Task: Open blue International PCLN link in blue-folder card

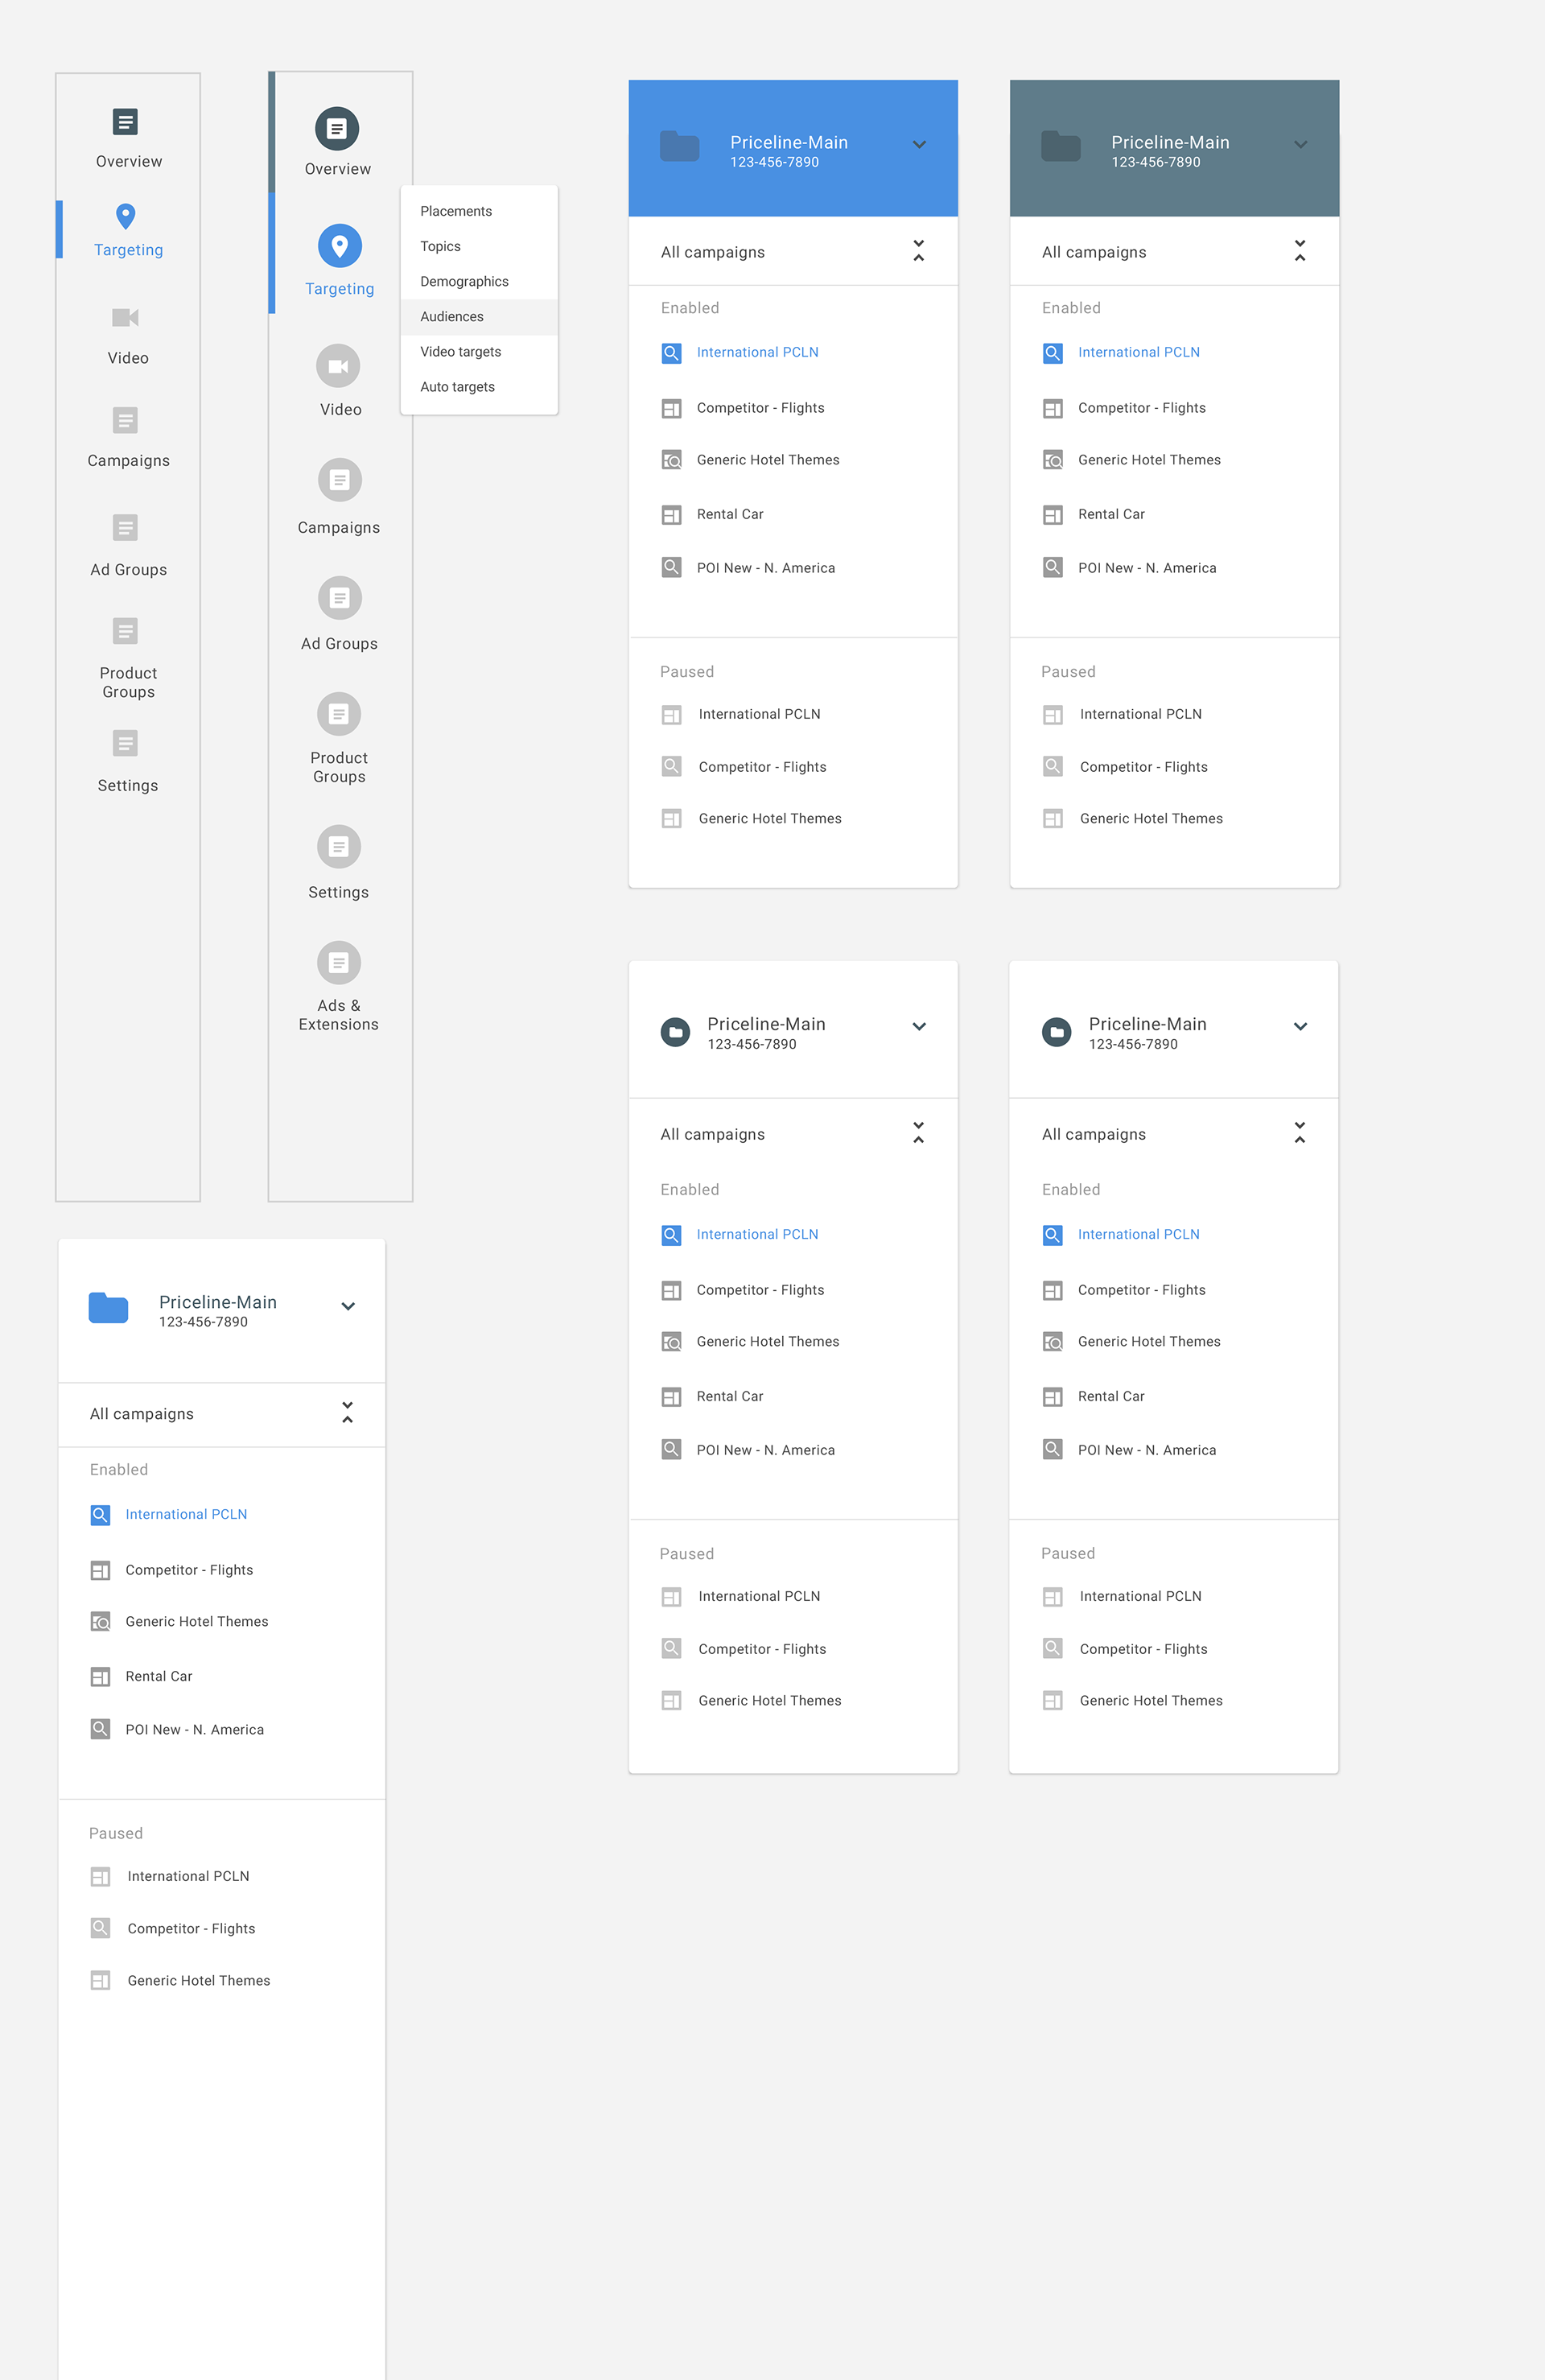Action: tap(186, 1514)
